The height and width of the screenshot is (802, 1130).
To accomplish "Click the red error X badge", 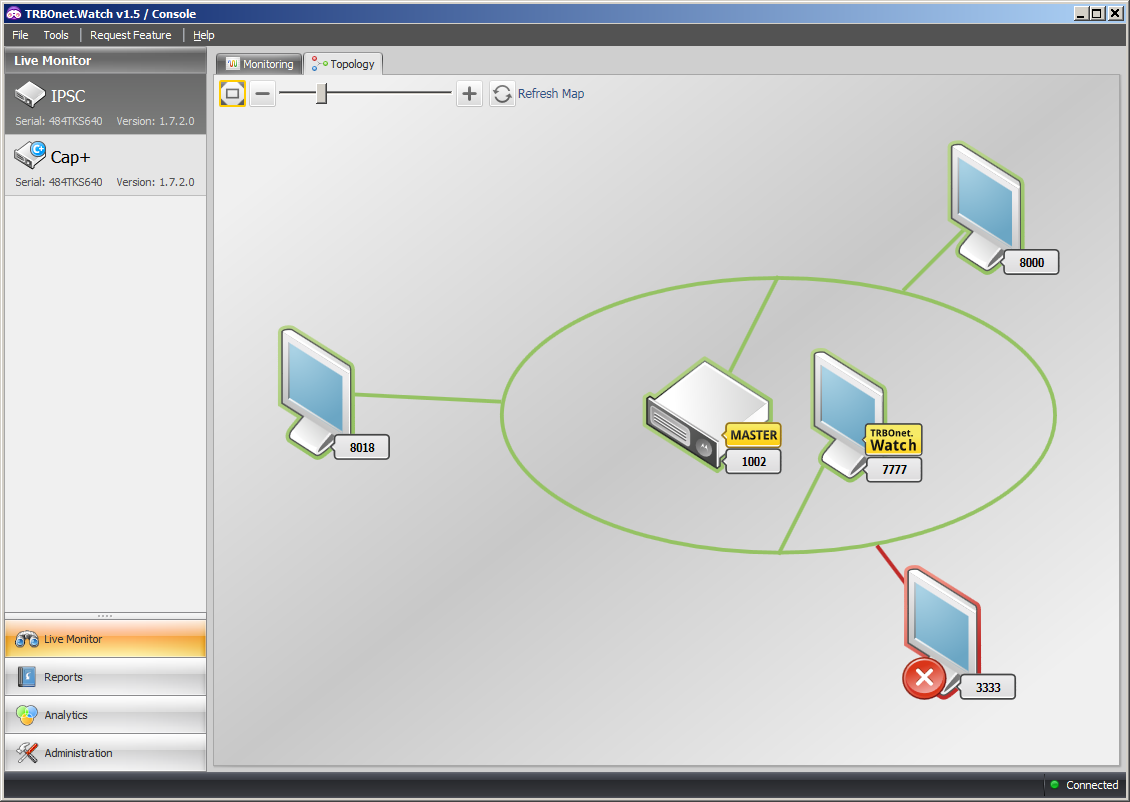I will (x=924, y=678).
